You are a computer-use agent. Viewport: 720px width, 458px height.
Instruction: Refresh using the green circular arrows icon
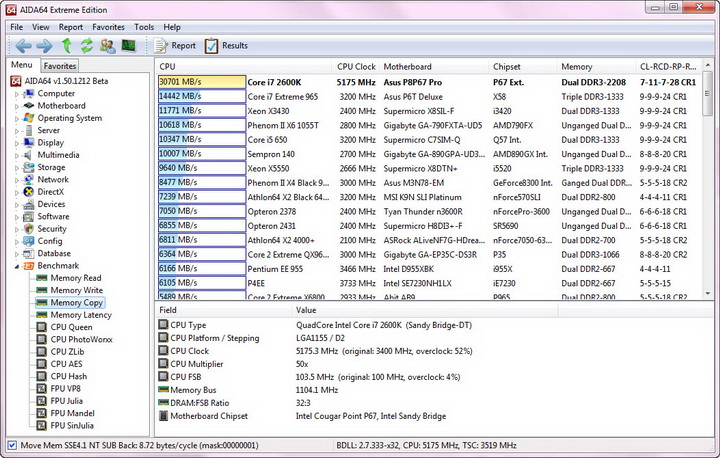[87, 45]
